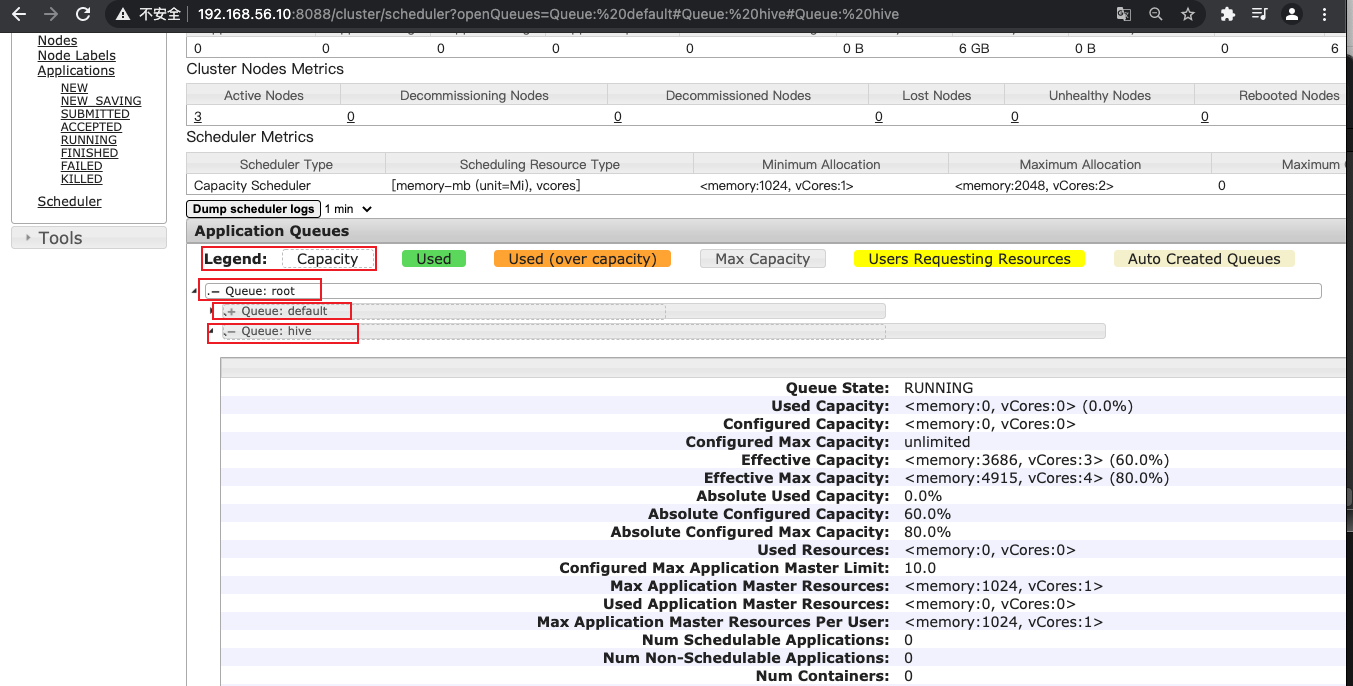Viewport: 1353px width, 686px height.
Task: Filter applications by NEW_SAVING state
Action: (x=101, y=101)
